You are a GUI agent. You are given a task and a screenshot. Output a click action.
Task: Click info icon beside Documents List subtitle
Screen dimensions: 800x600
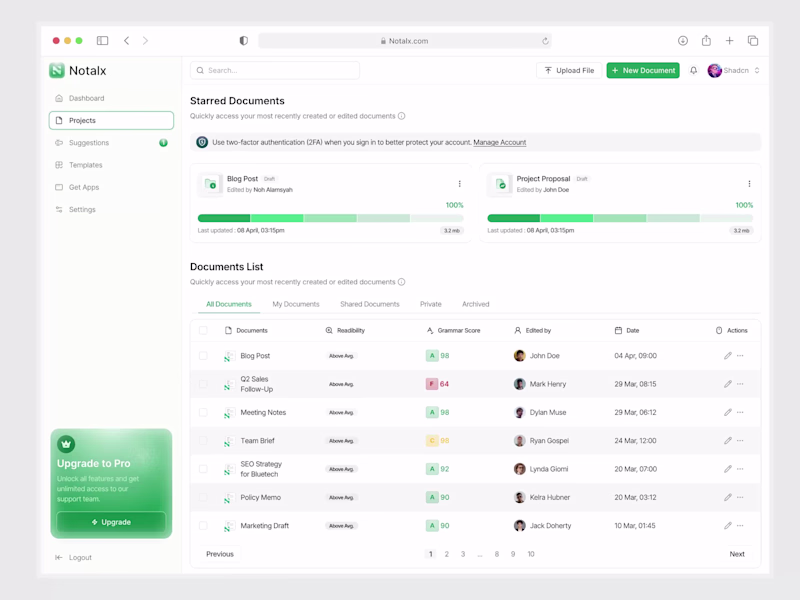coord(402,282)
